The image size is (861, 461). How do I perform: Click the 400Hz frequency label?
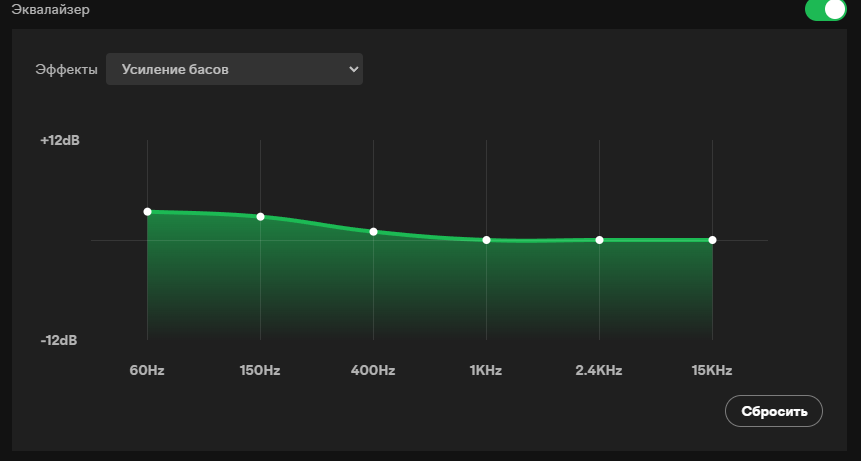(373, 370)
